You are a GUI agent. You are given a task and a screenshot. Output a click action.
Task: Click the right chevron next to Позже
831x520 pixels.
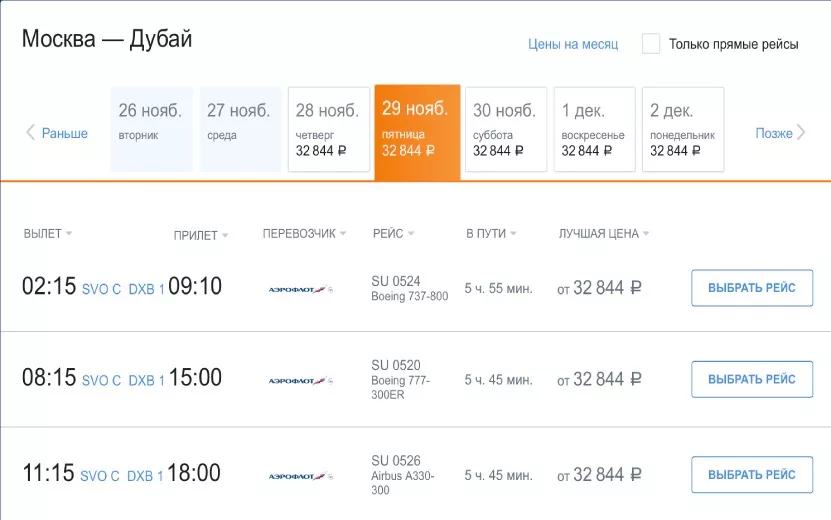[801, 133]
